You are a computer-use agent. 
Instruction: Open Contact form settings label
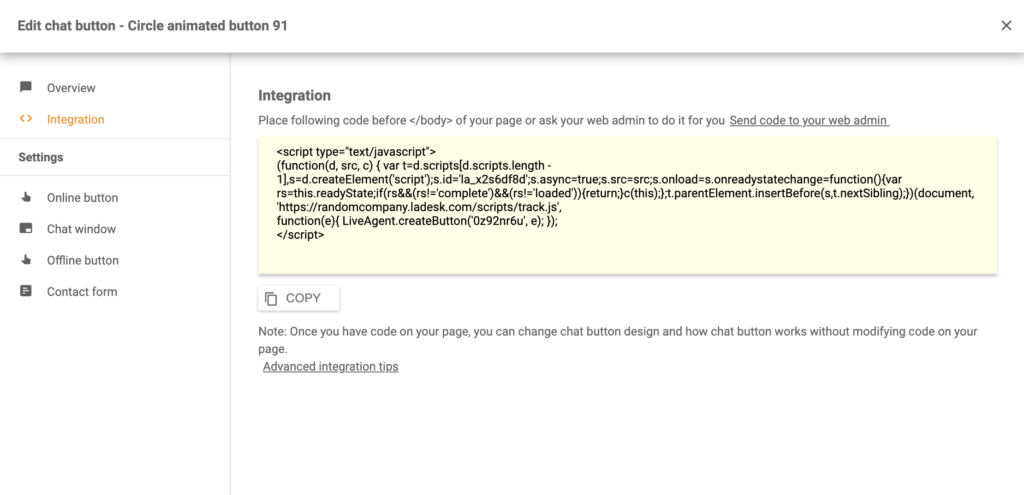tap(82, 292)
